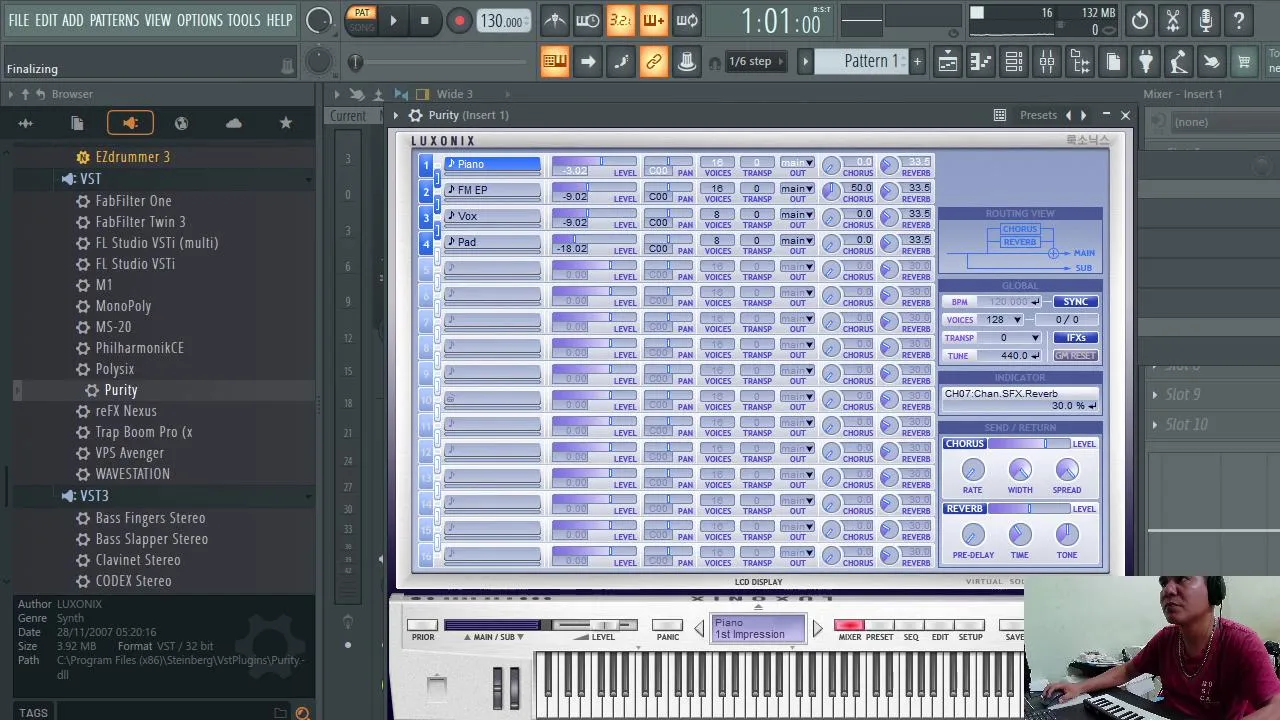Toggle the IFXs button in Global section
Image resolution: width=1280 pixels, height=720 pixels.
tap(1075, 338)
